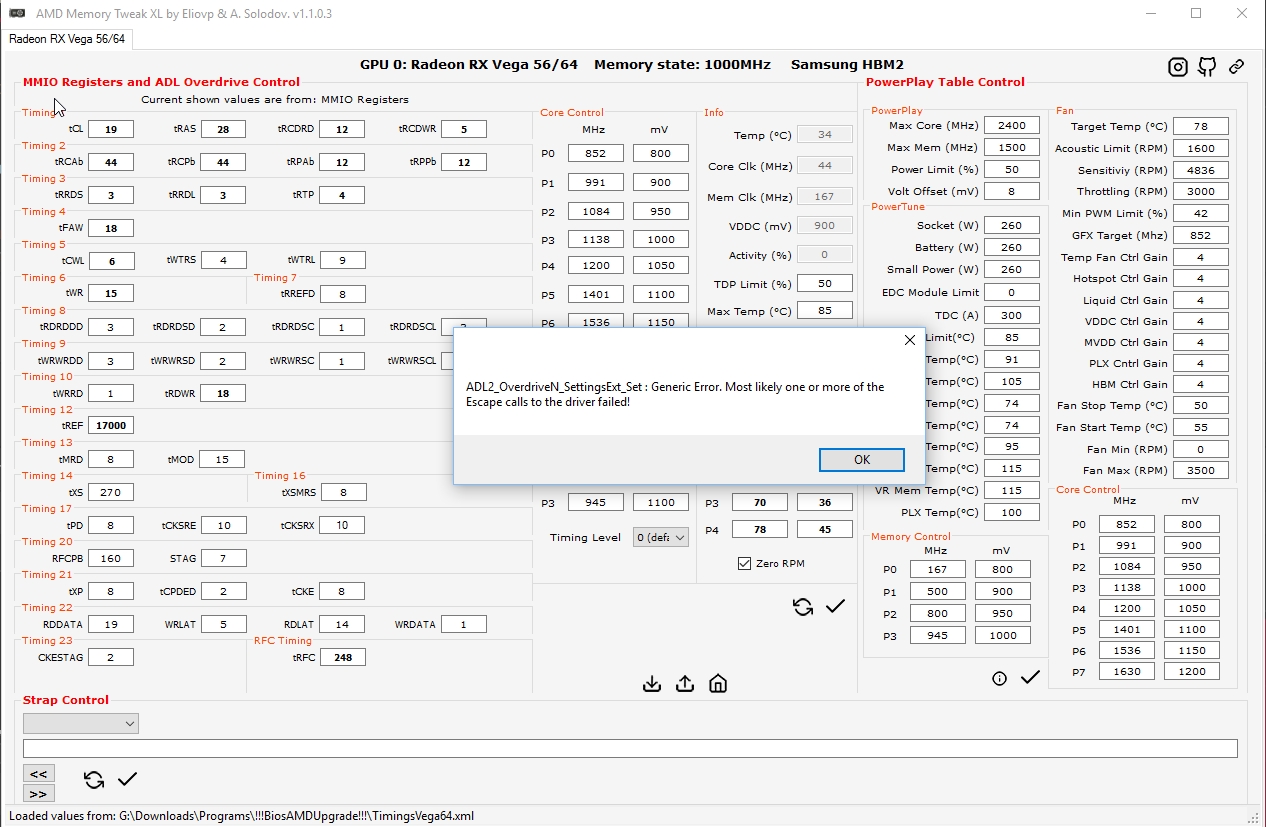Click the application icon in the title bar
Image resolution: width=1266 pixels, height=827 pixels.
(16, 14)
